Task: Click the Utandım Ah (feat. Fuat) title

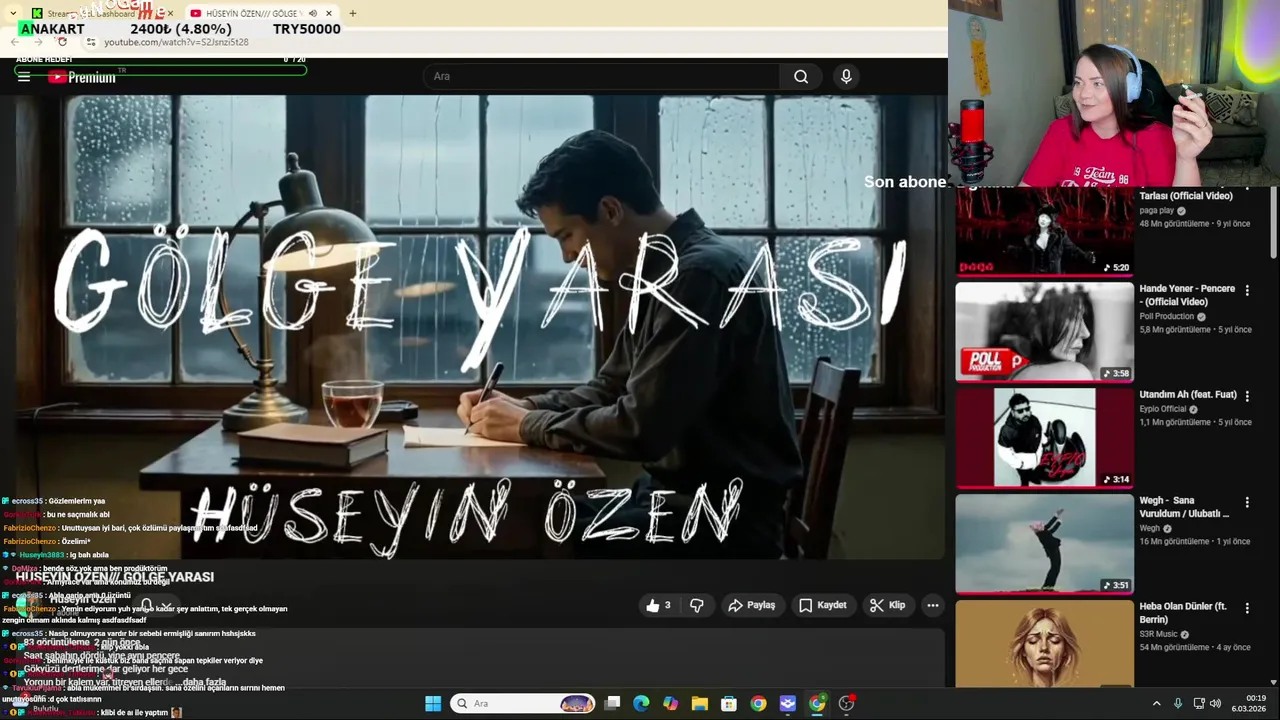Action: click(x=1188, y=394)
